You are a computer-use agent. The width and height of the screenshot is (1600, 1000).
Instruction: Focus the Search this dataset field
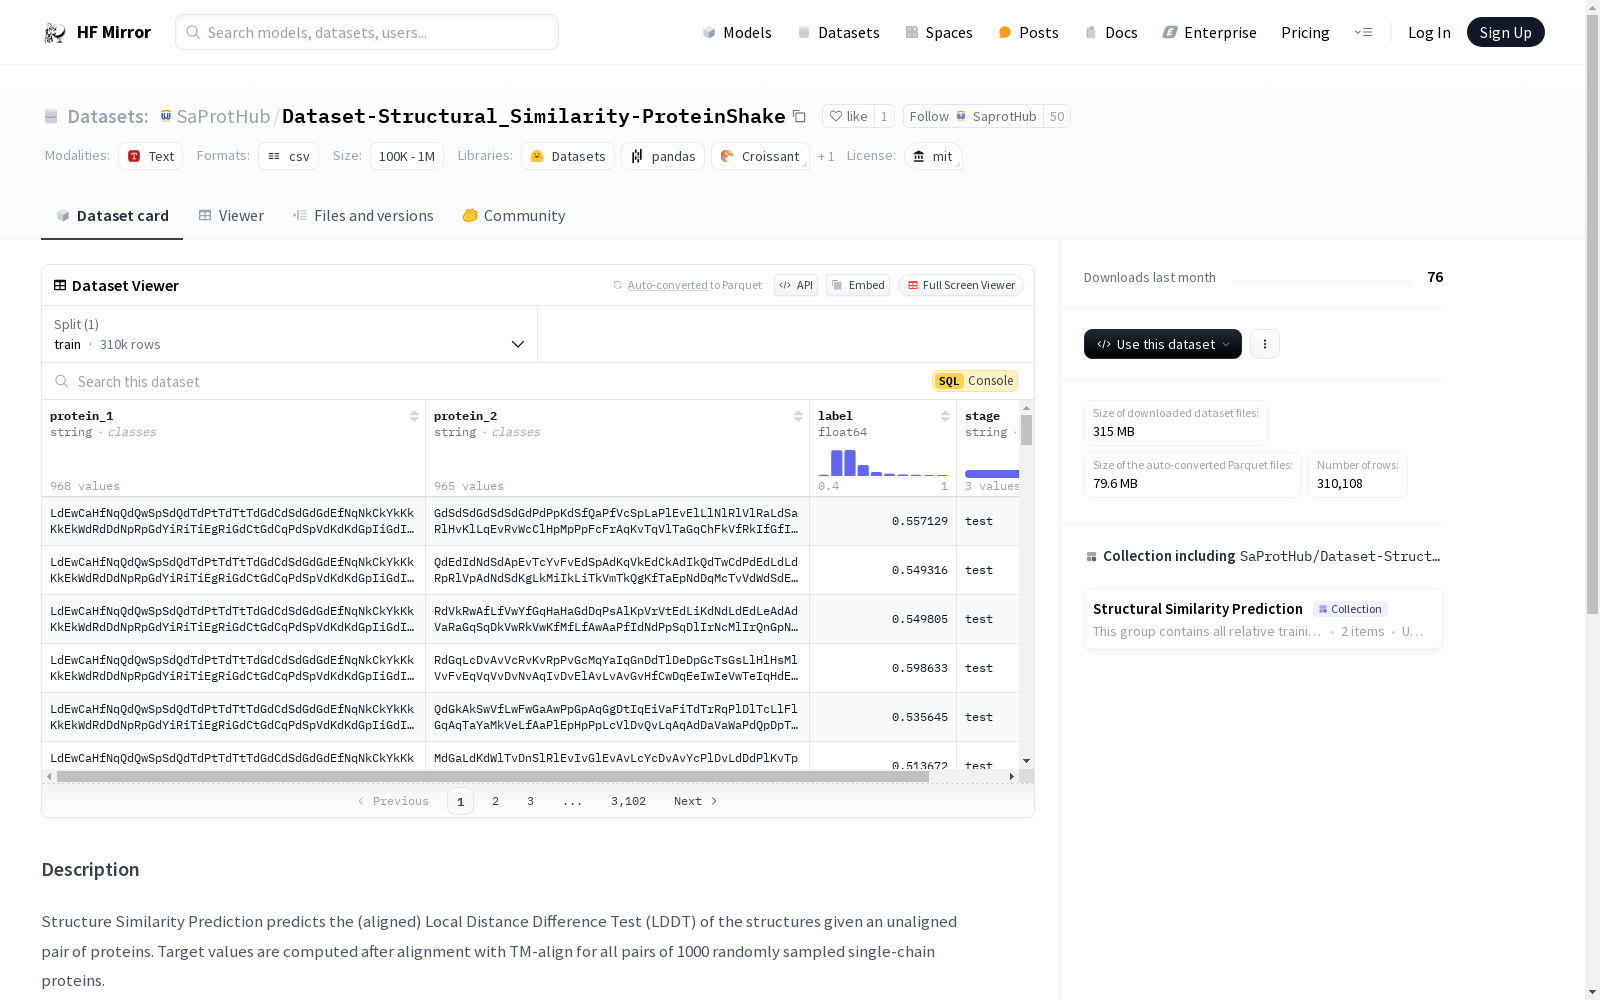[490, 381]
